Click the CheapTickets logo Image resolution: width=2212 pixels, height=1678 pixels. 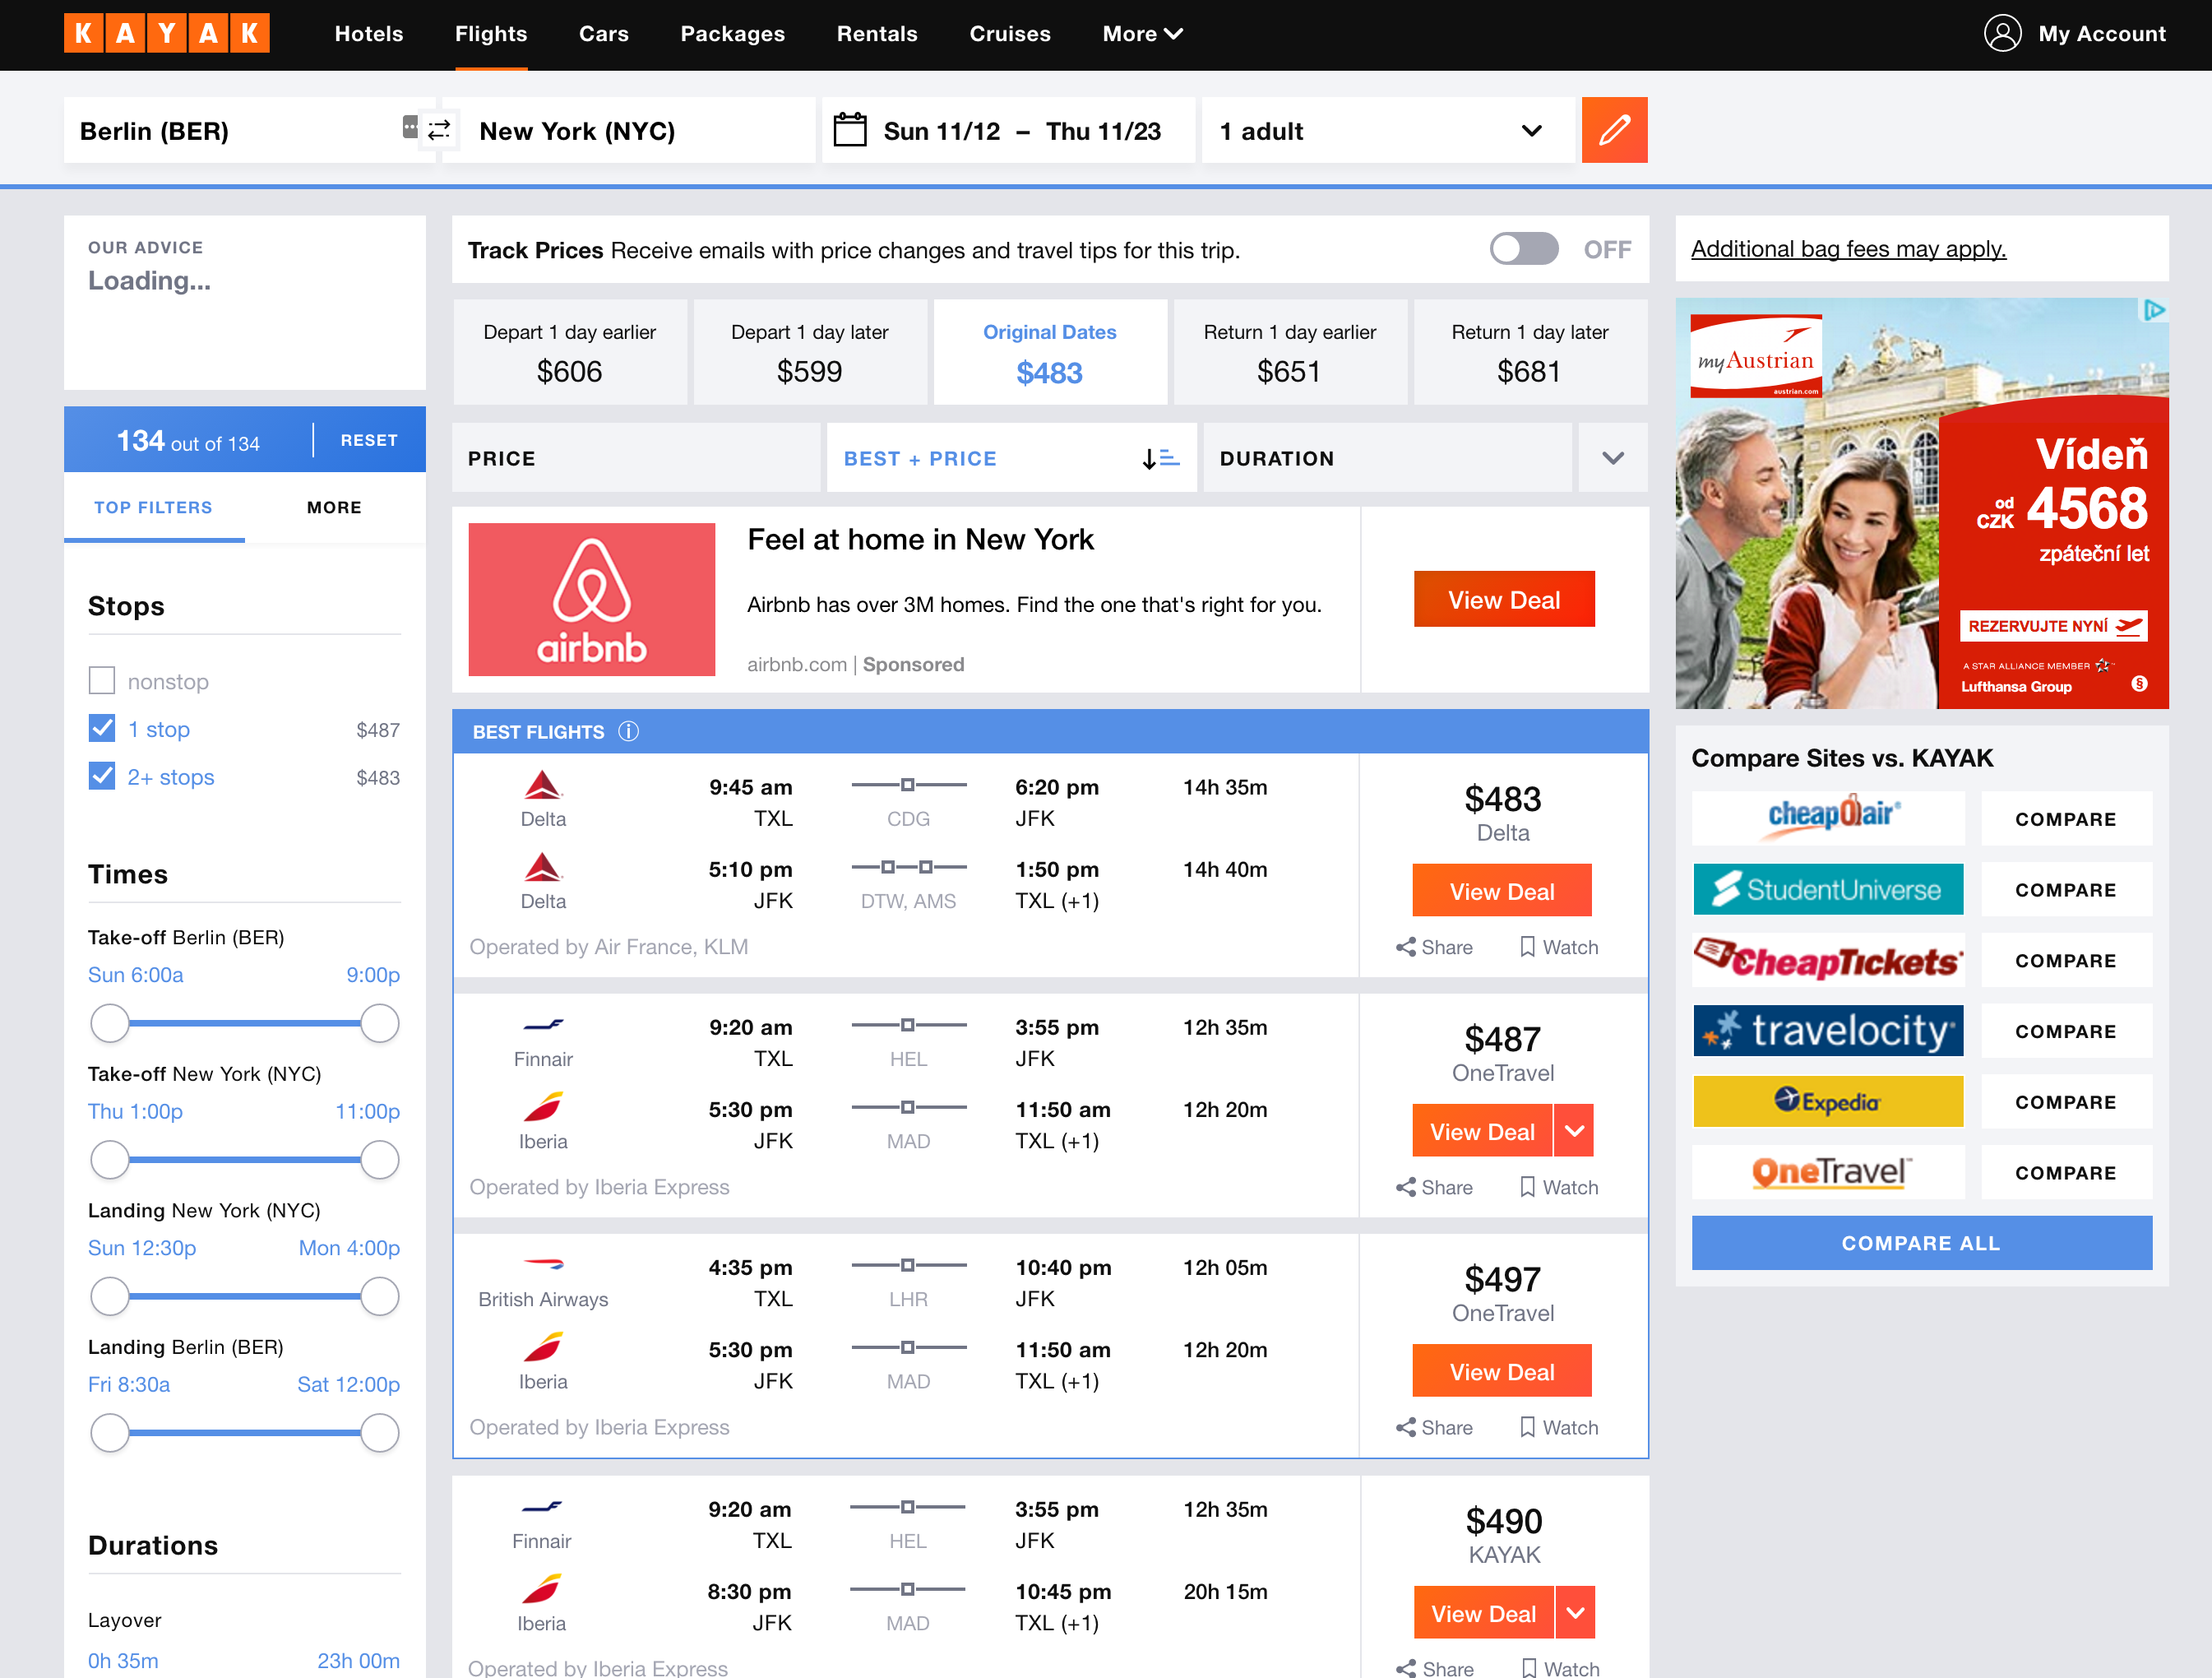coord(1828,960)
